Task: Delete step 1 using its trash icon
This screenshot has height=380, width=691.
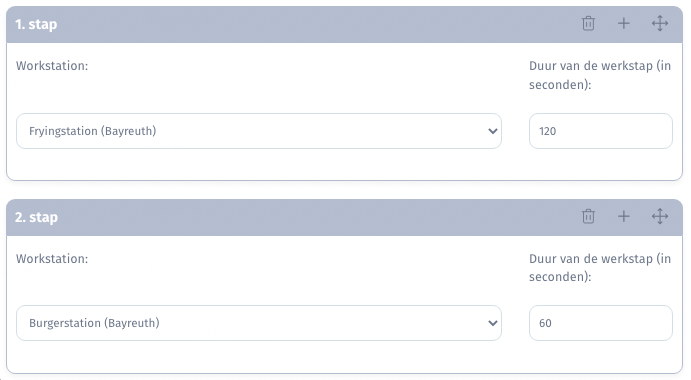Action: click(x=588, y=23)
